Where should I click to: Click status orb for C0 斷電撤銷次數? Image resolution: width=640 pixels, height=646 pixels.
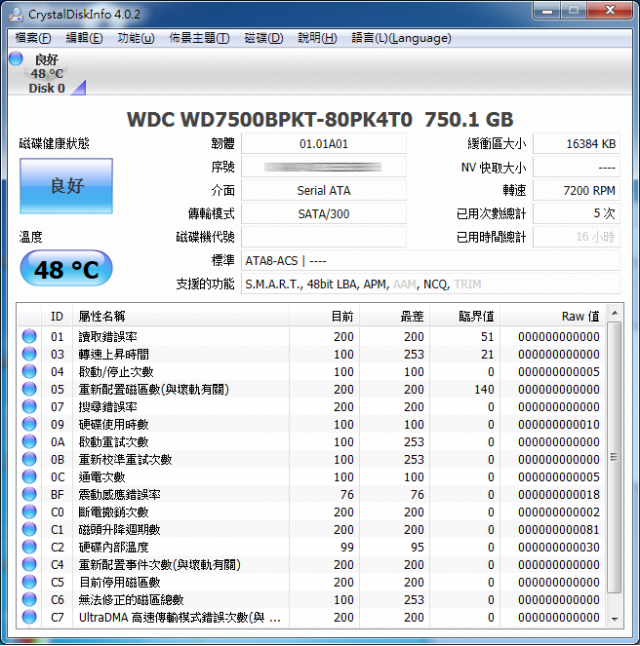point(29,512)
